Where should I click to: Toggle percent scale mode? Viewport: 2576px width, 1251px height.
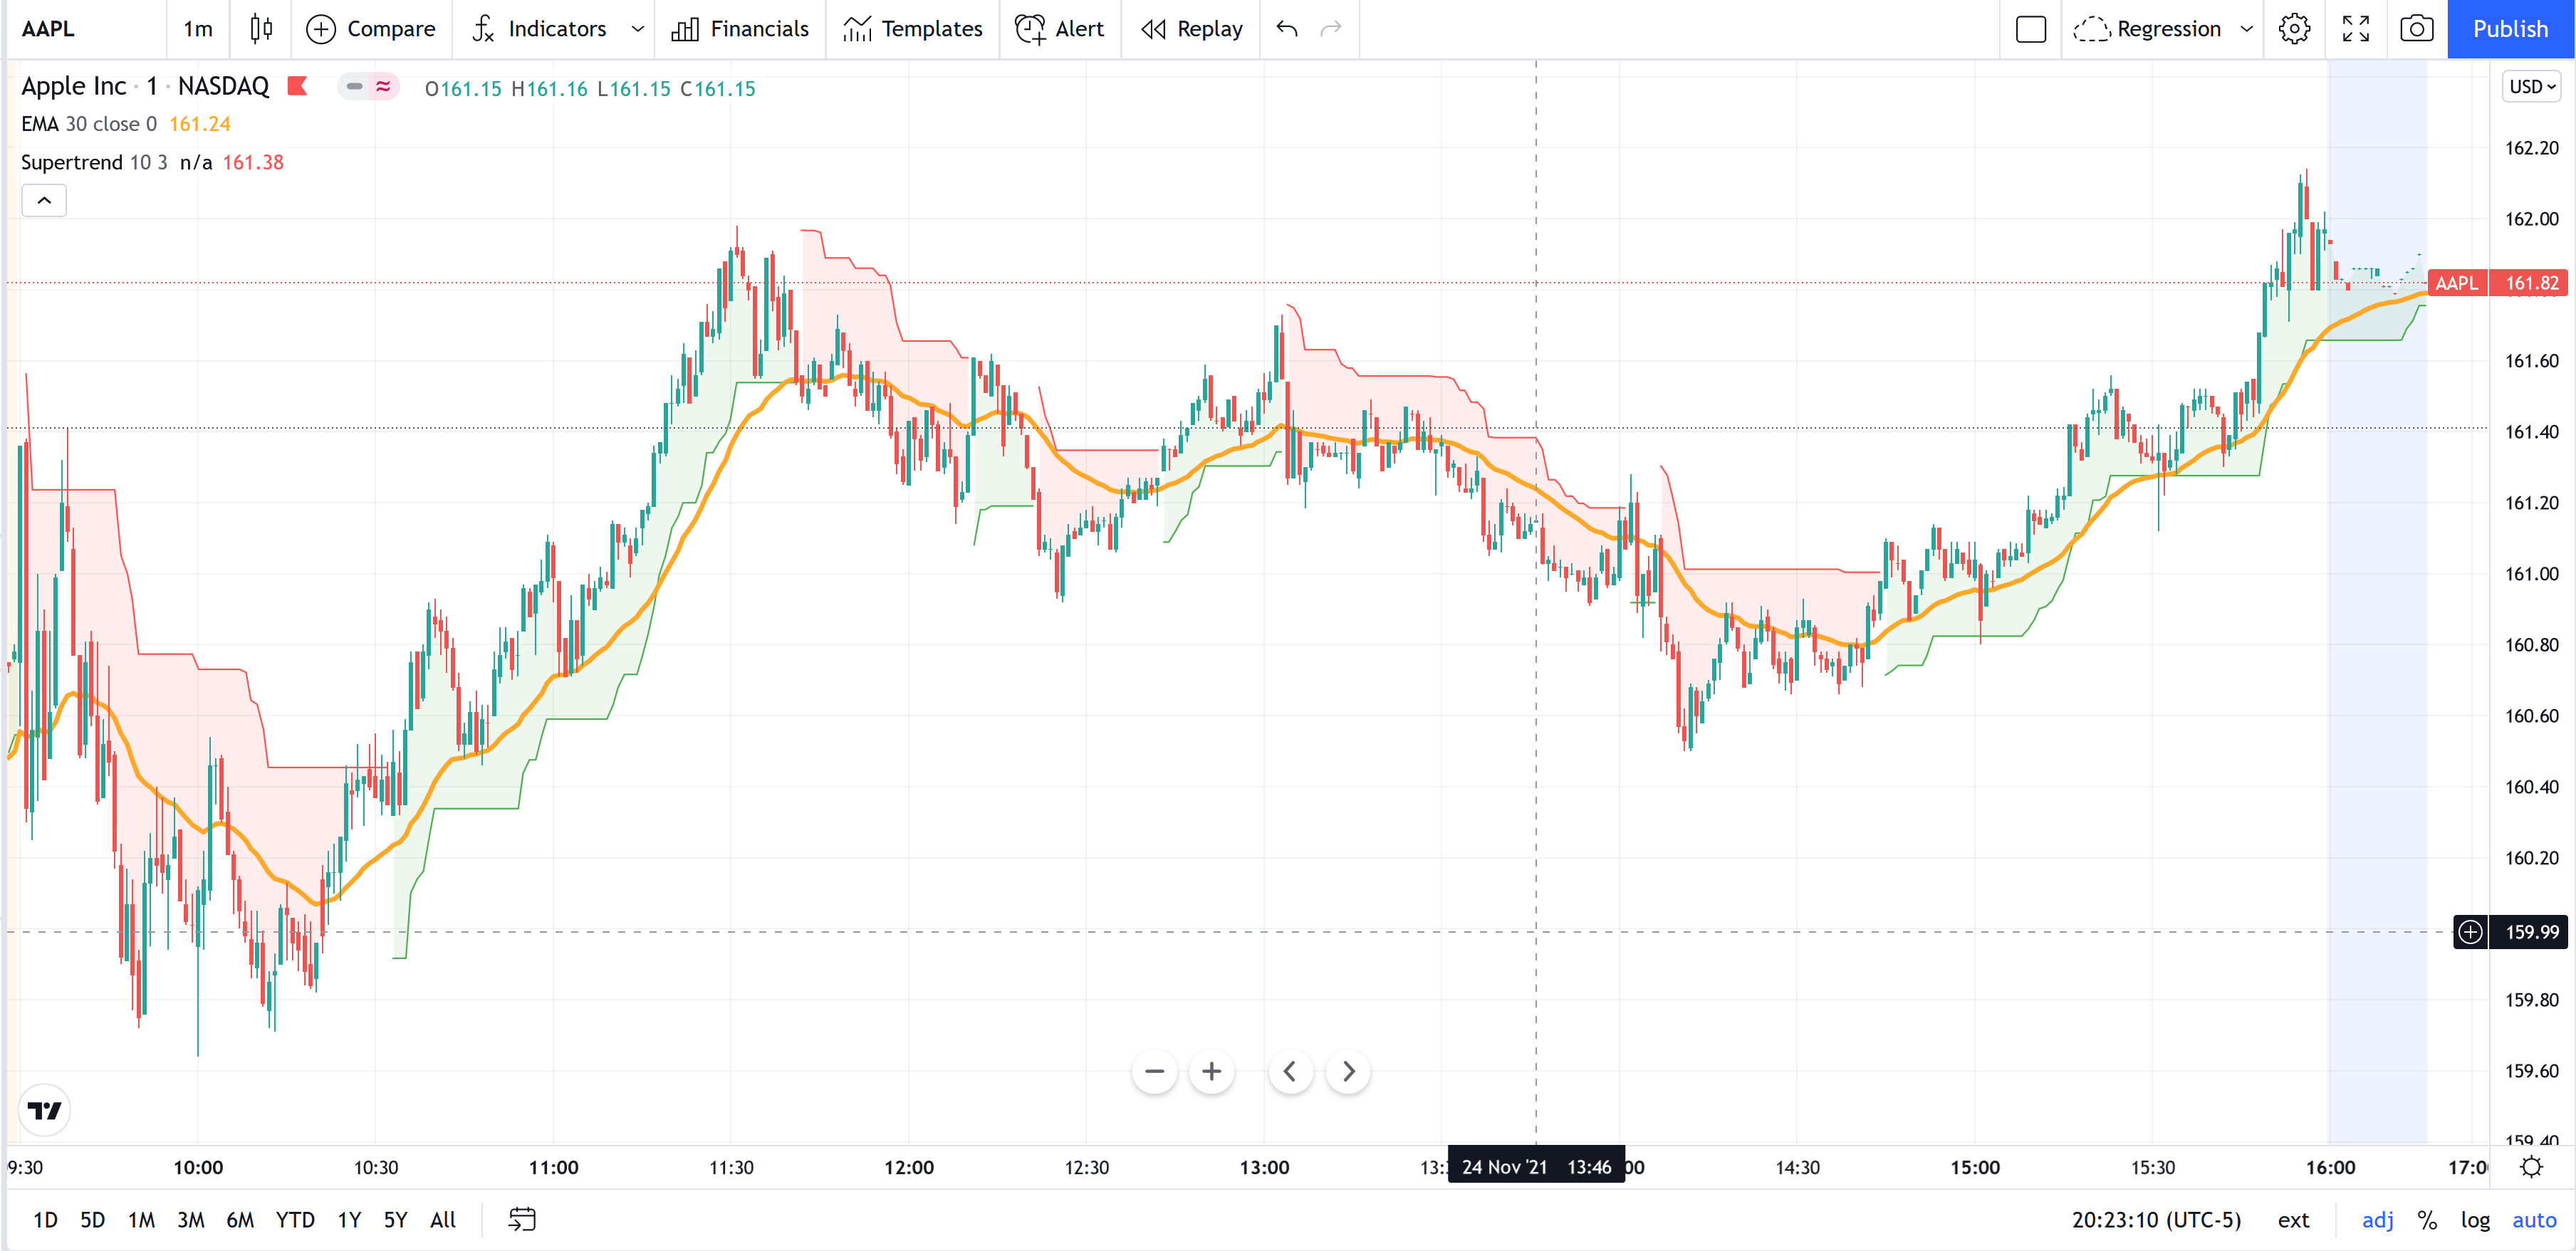point(2426,1220)
